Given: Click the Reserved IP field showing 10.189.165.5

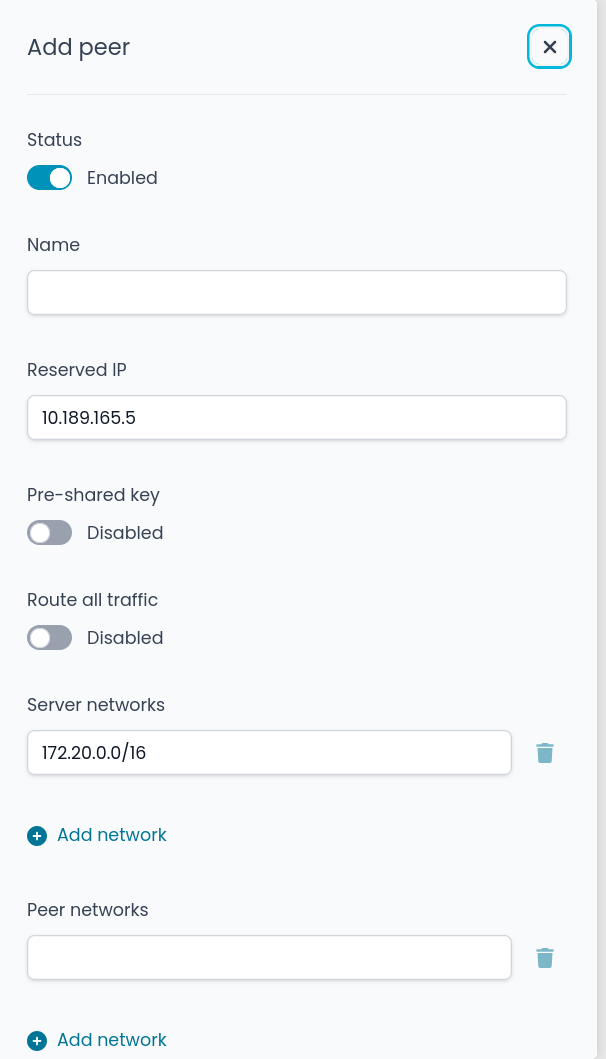Looking at the screenshot, I should click(296, 418).
